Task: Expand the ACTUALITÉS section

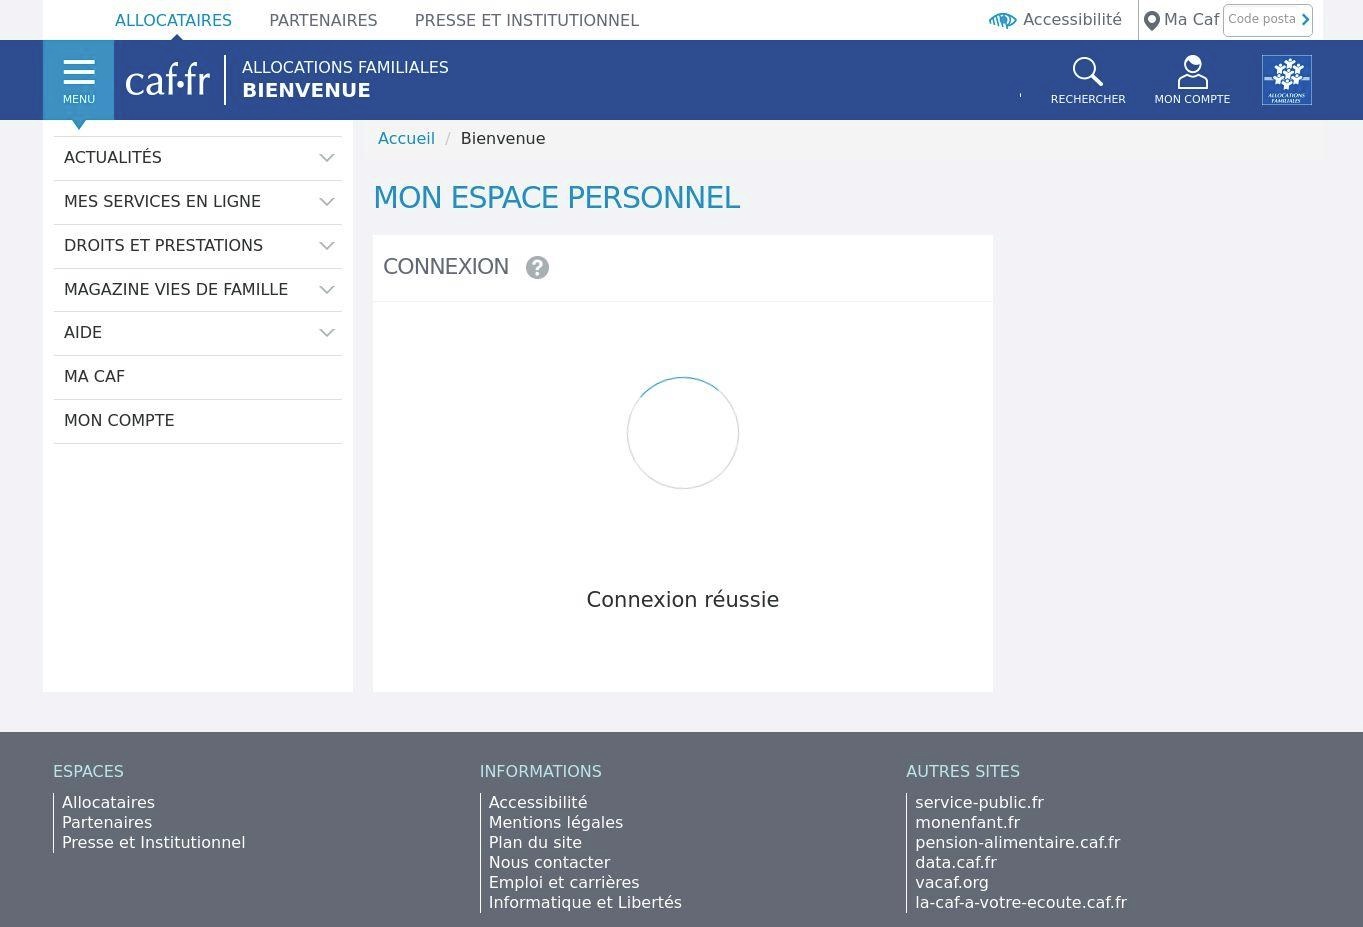Action: pyautogui.click(x=326, y=157)
